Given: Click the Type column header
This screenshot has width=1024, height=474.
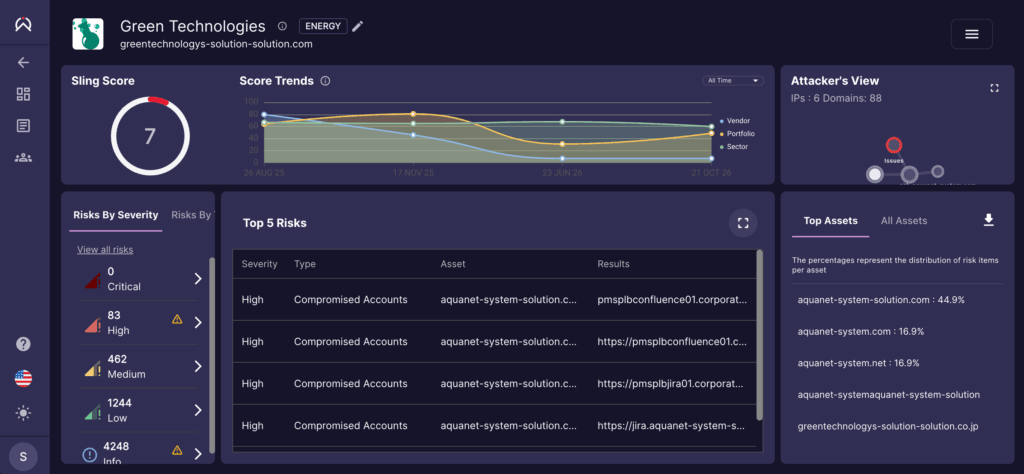Looking at the screenshot, I should (305, 264).
